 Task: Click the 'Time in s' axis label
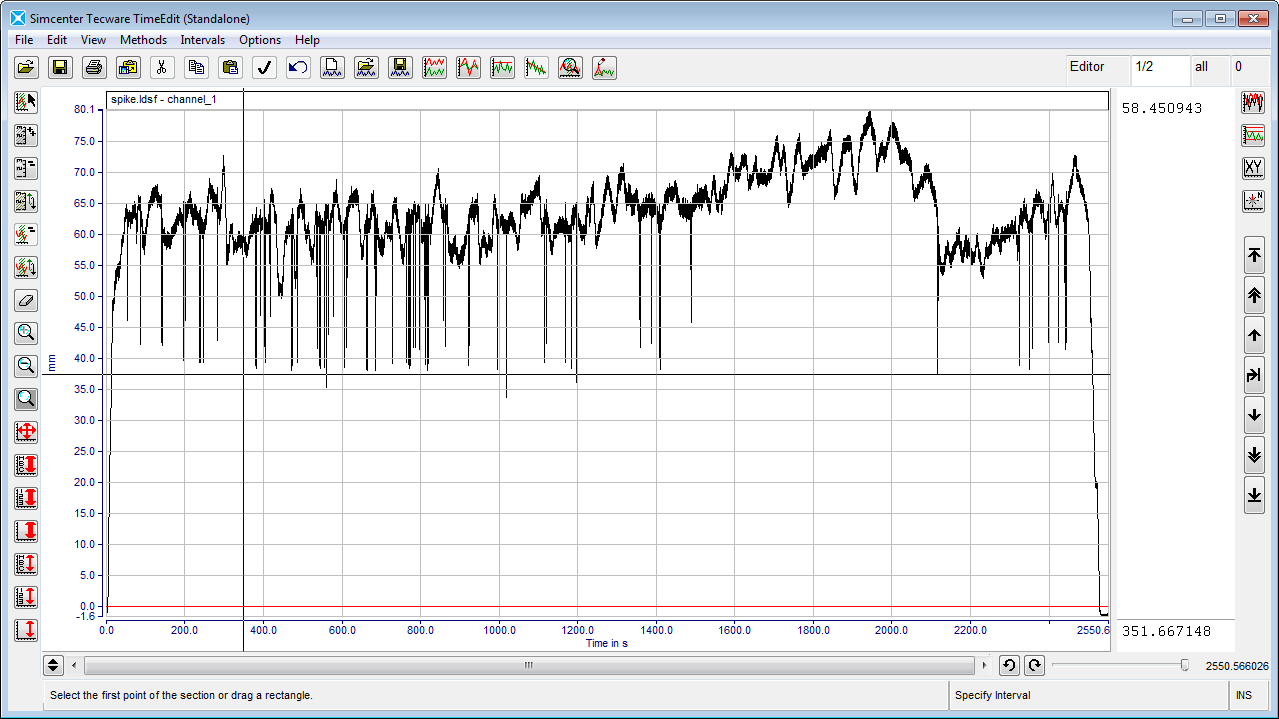tap(607, 643)
